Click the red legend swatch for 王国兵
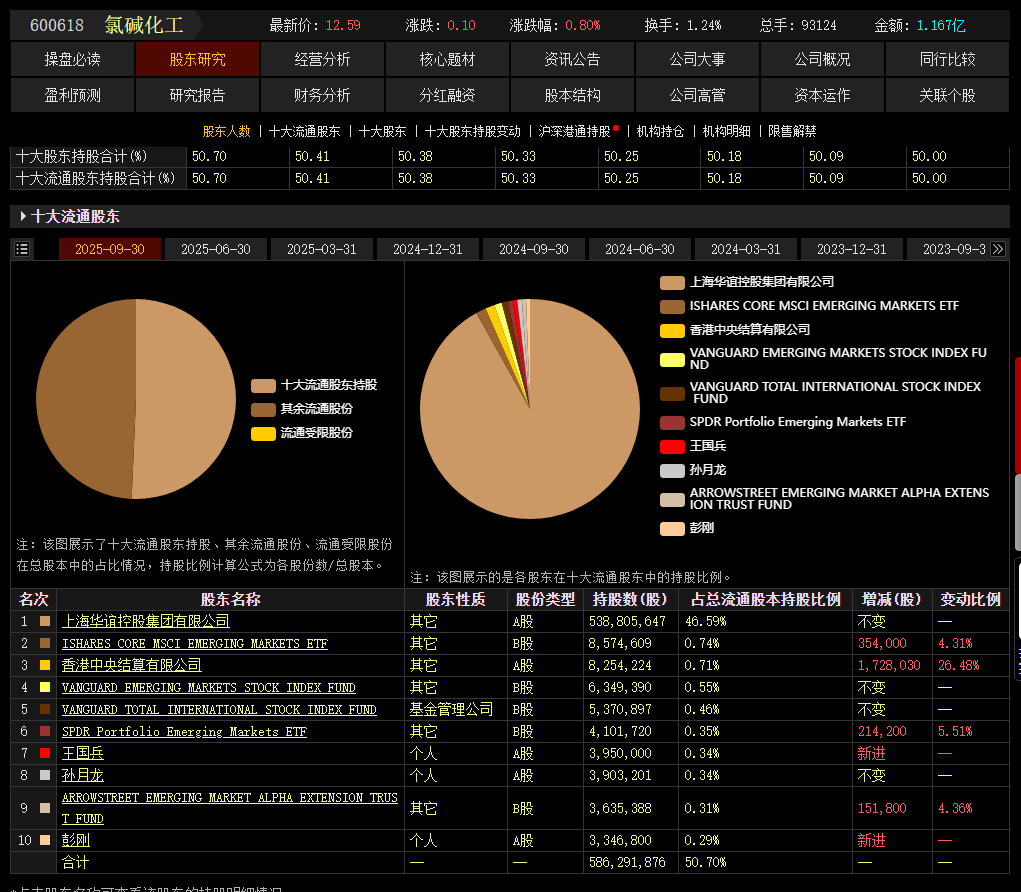 click(672, 446)
